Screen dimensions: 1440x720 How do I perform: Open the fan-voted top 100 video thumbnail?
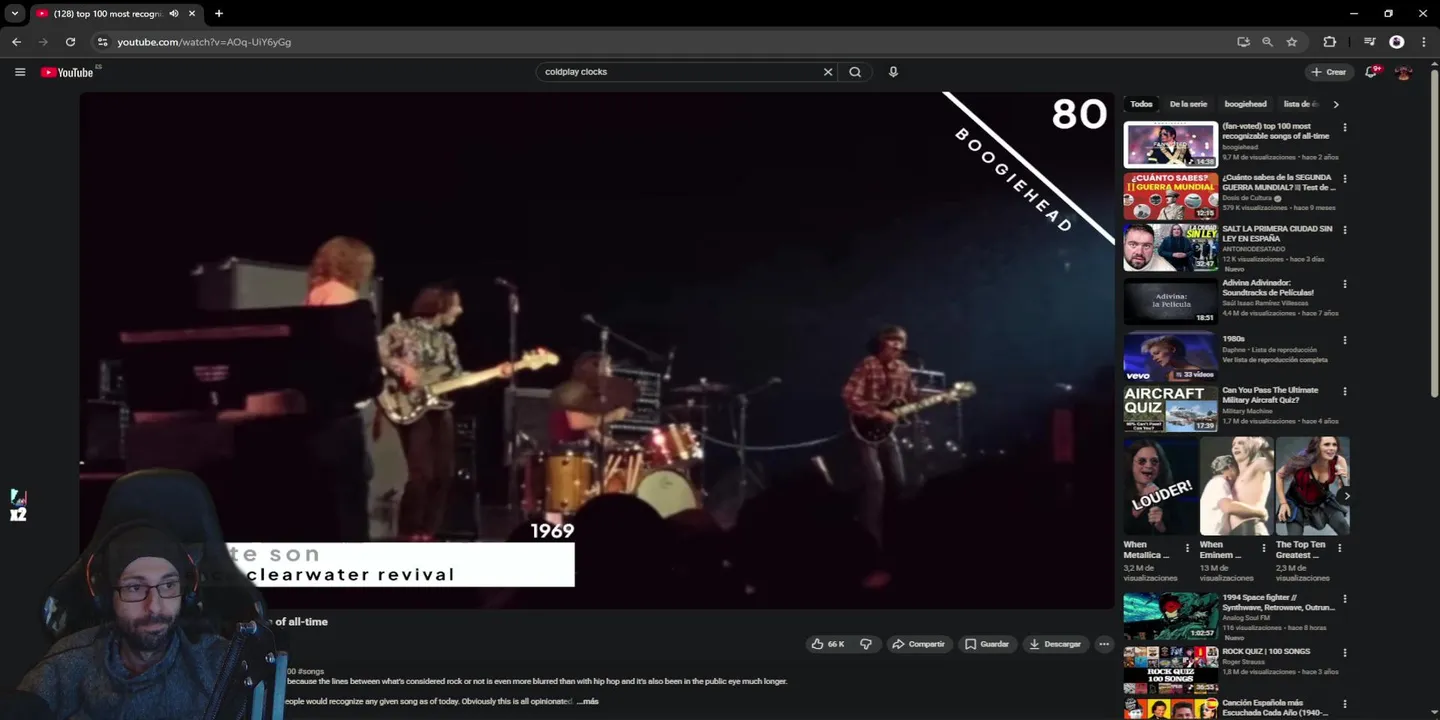[x=1171, y=144]
